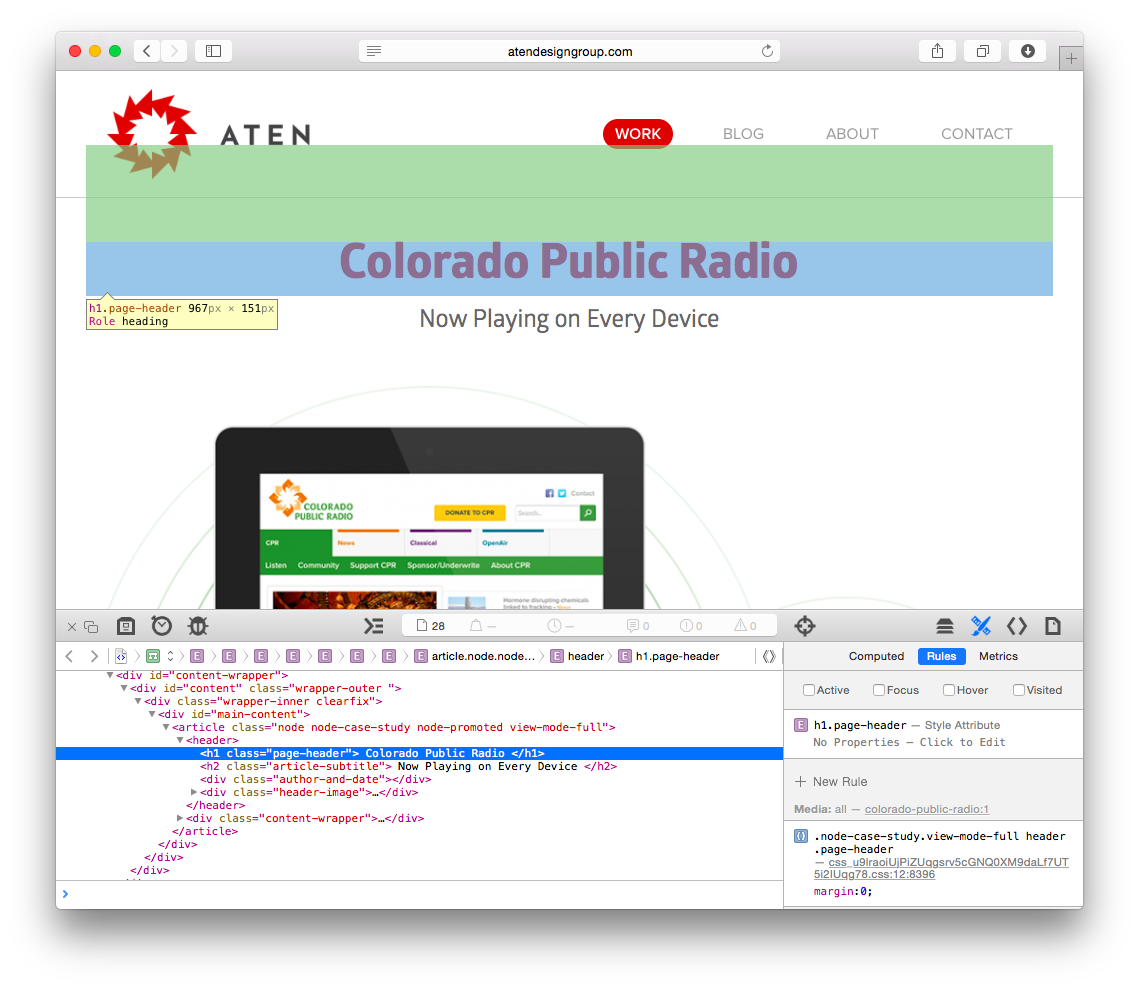Click the crosshair element selection icon
1139x989 pixels.
805,626
